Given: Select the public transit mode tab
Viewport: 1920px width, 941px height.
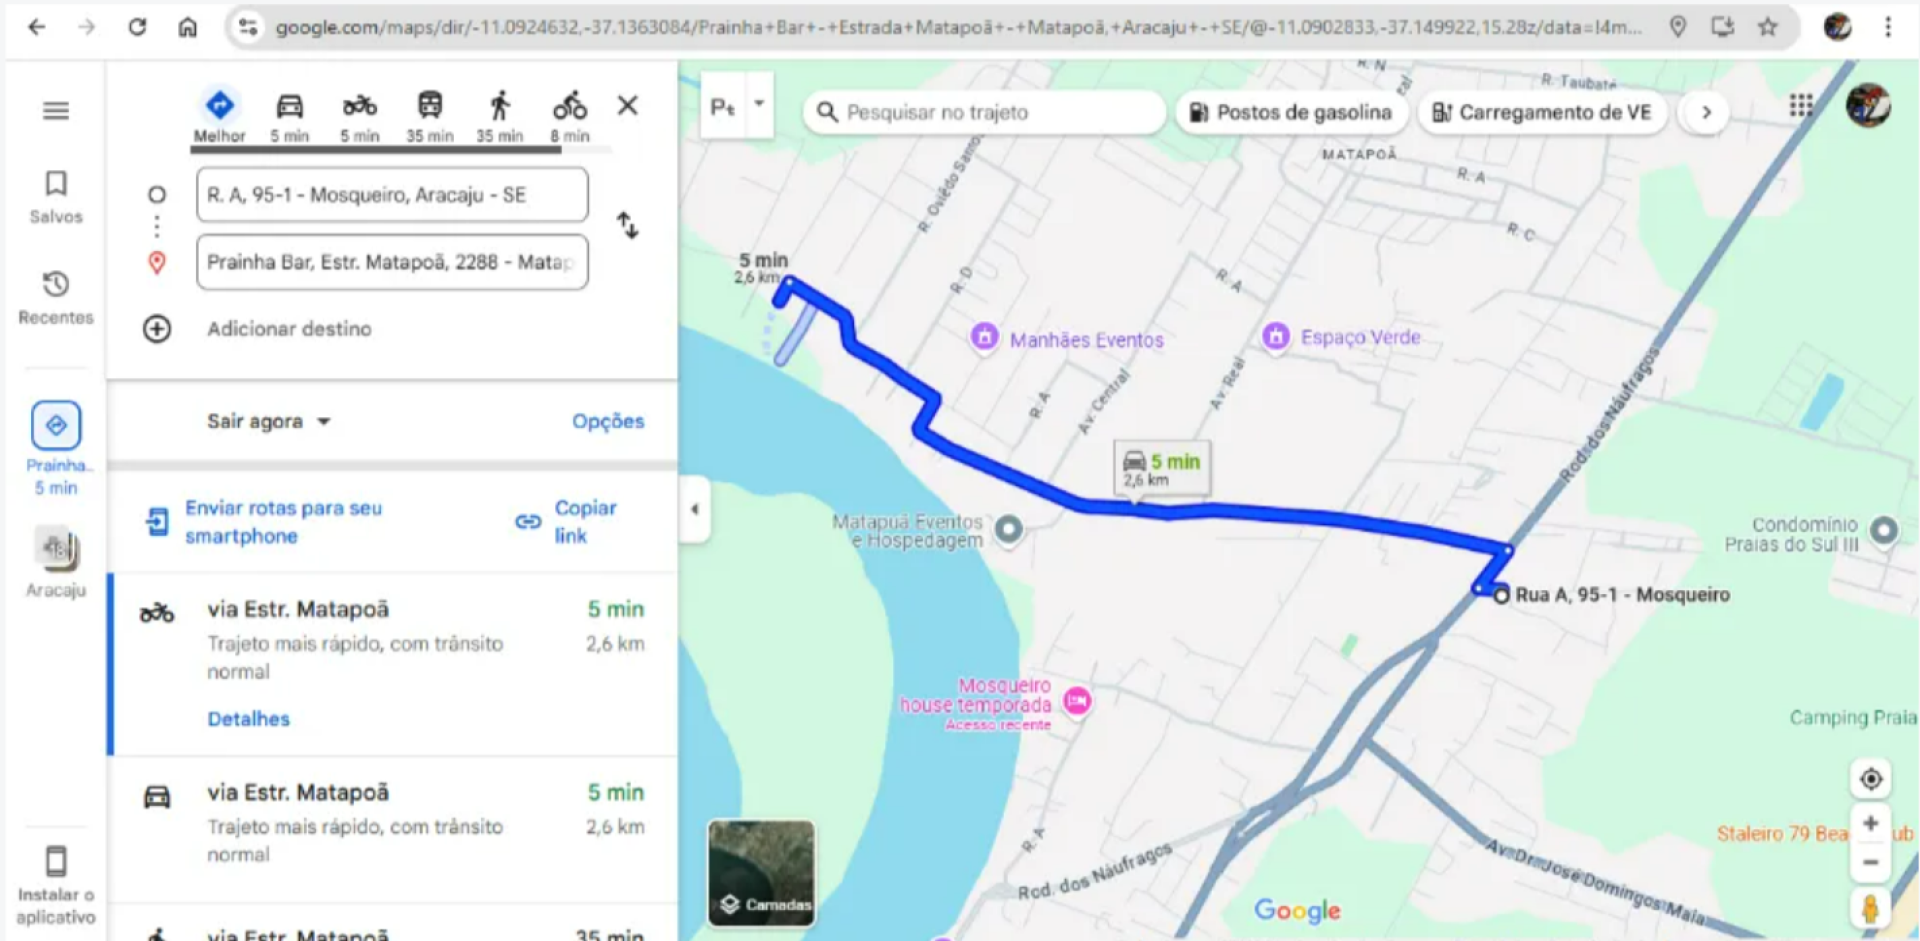Looking at the screenshot, I should (430, 116).
